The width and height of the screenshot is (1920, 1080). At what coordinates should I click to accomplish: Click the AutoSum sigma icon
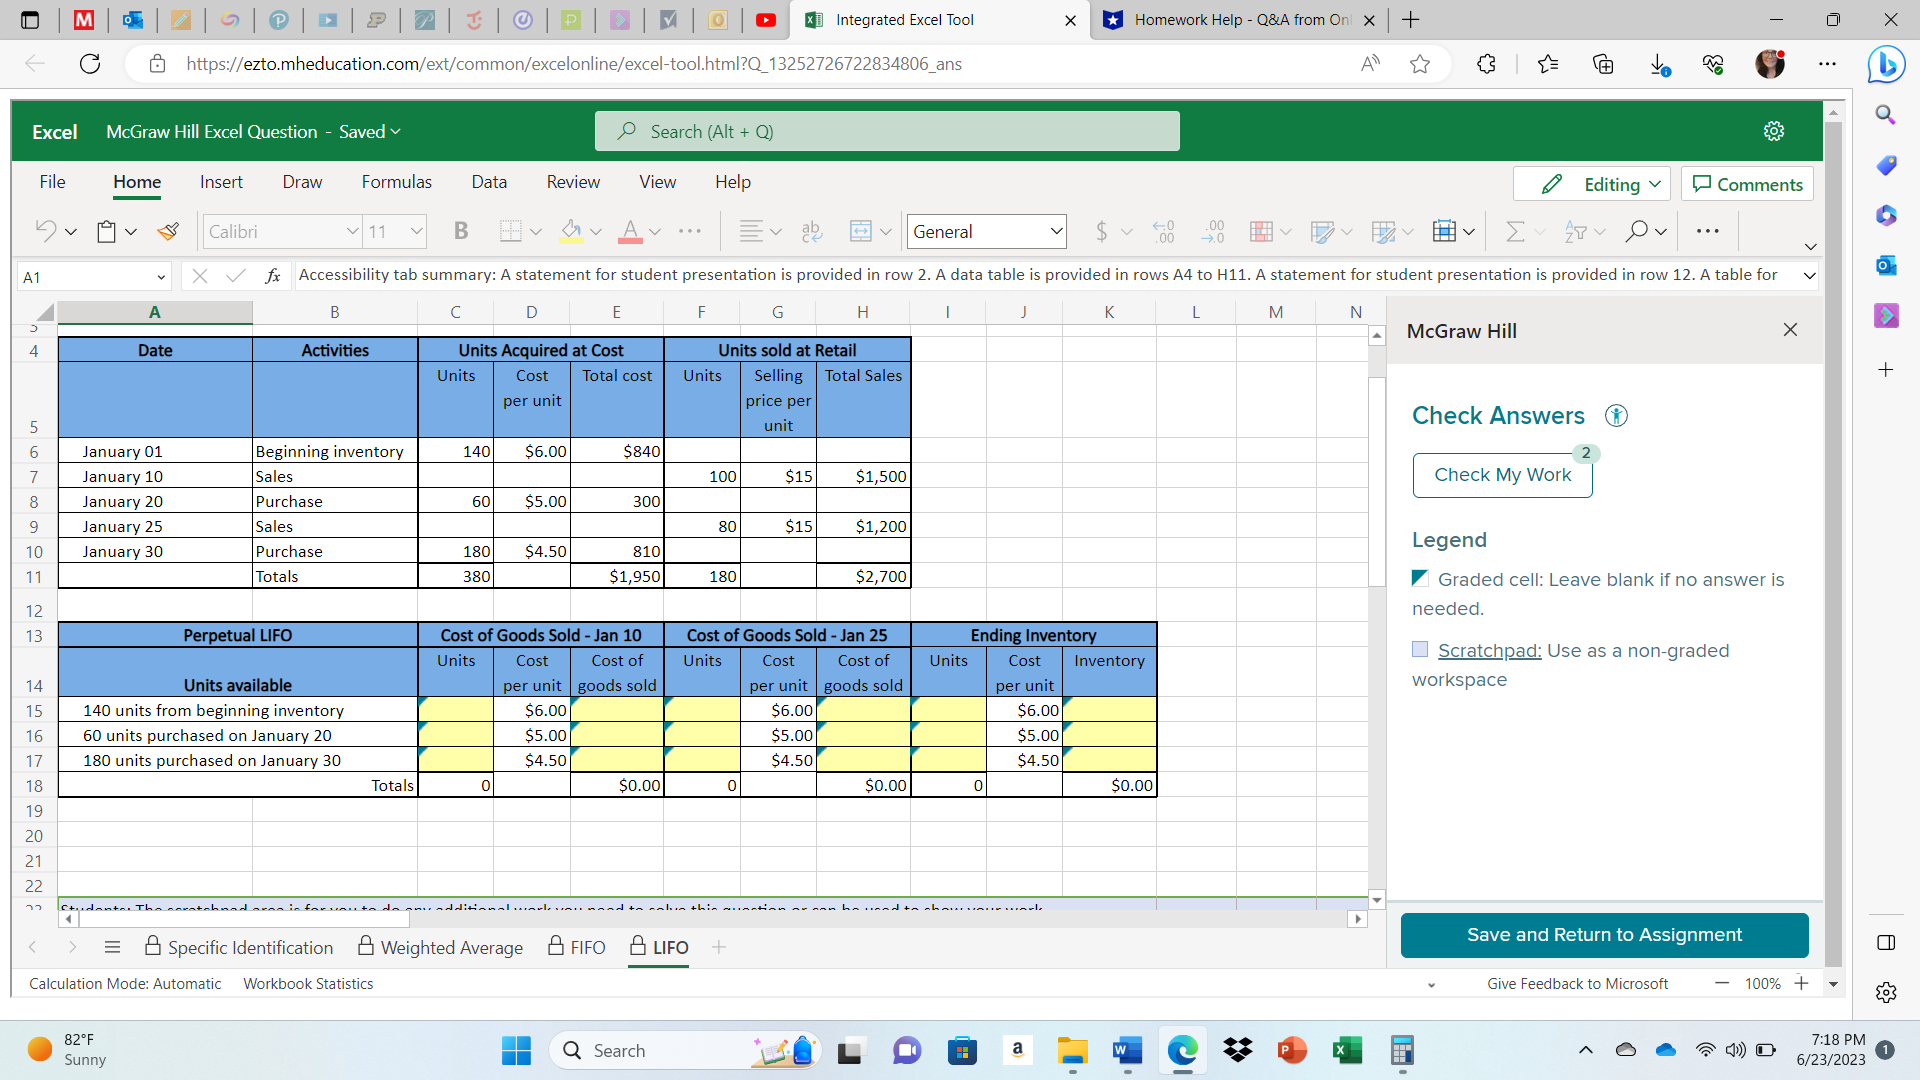(x=1515, y=232)
